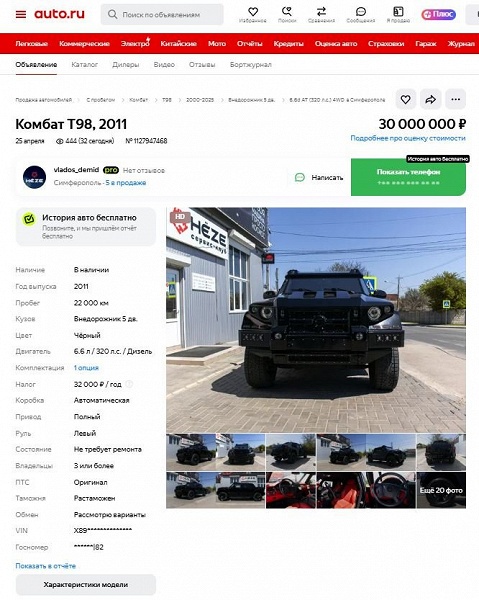The height and width of the screenshot is (600, 479).
Task: Focus the Поиск по объявлениям search field
Action: [162, 15]
